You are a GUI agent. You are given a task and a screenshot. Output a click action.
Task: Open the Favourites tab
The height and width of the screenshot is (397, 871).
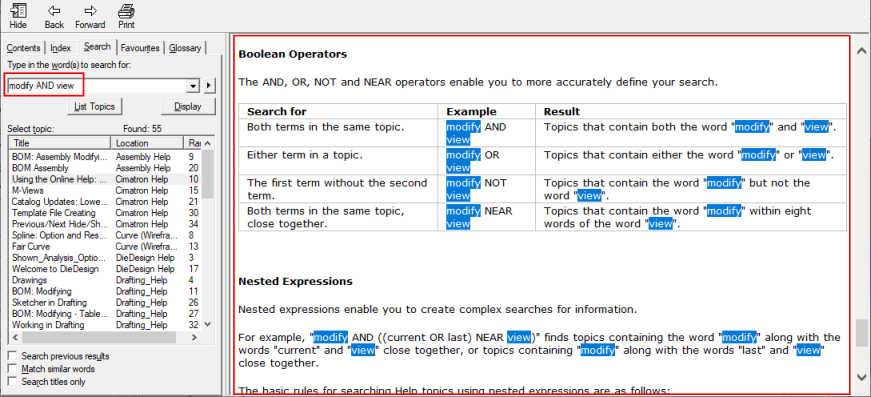[x=140, y=48]
